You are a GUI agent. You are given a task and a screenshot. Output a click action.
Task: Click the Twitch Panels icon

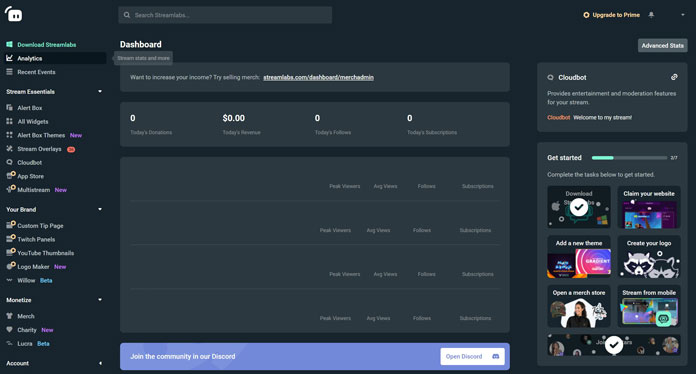click(x=11, y=239)
